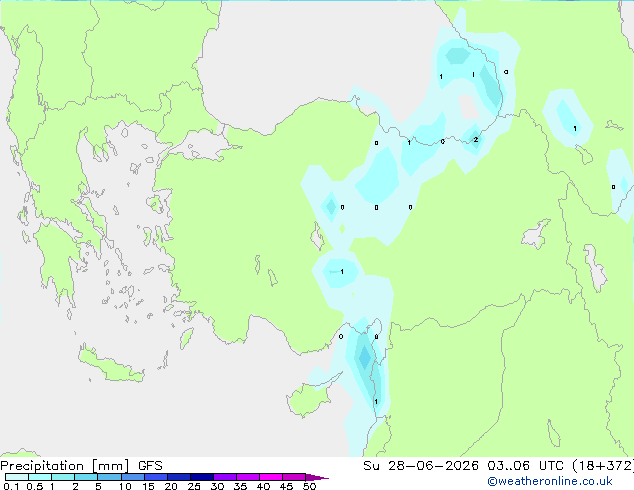The width and height of the screenshot is (634, 490).
Task: Click the 'GFS' model label
Action: pos(150,466)
